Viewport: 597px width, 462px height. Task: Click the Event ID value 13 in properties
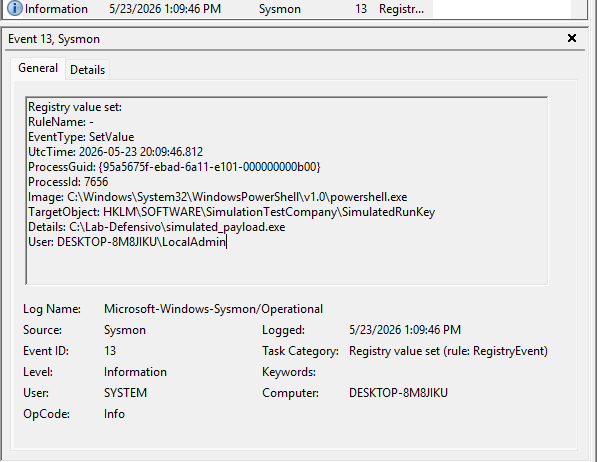[x=110, y=351]
